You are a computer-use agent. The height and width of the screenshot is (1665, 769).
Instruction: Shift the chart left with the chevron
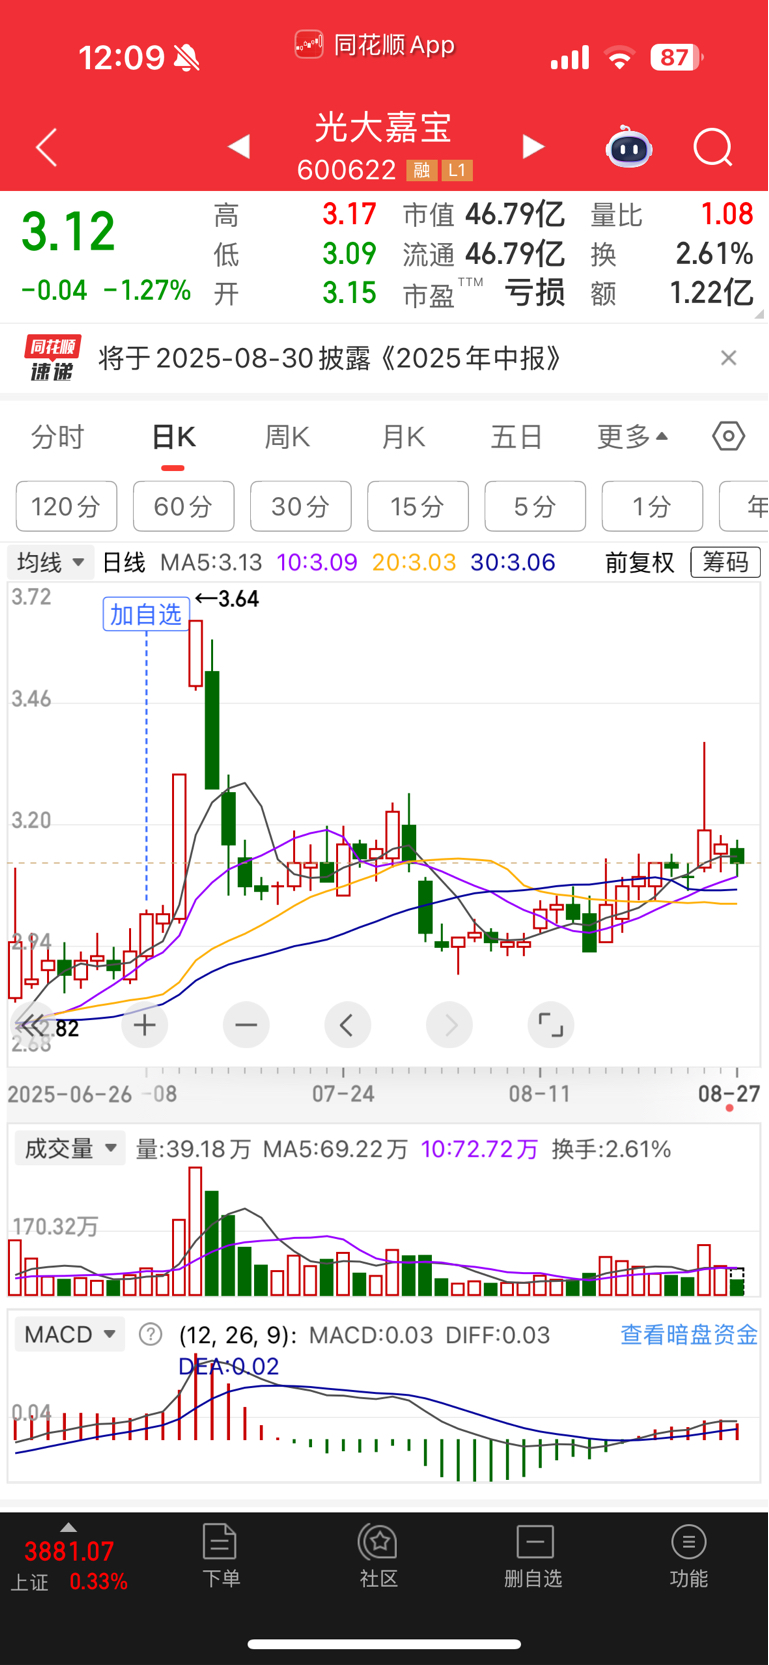347,1025
